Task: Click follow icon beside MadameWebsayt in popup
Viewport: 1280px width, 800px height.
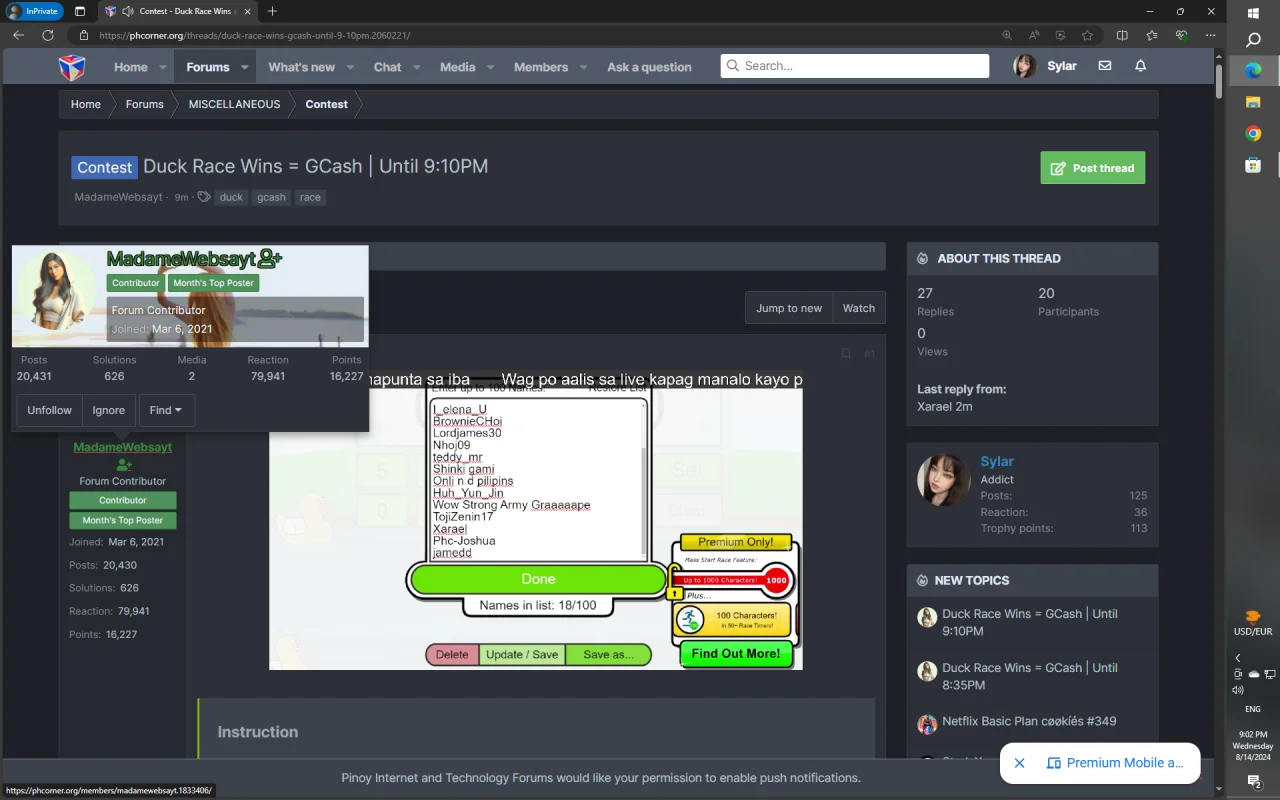Action: [x=270, y=259]
